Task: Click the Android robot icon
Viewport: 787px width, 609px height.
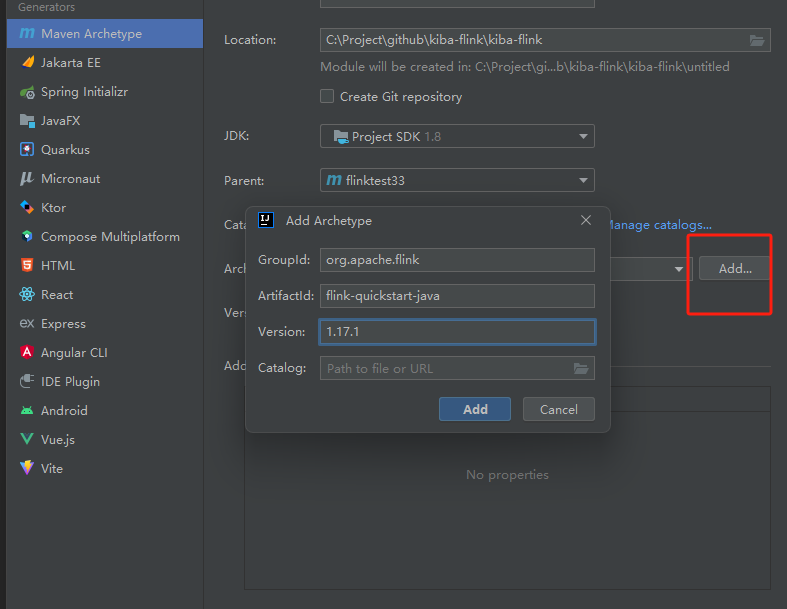Action: pyautogui.click(x=27, y=411)
